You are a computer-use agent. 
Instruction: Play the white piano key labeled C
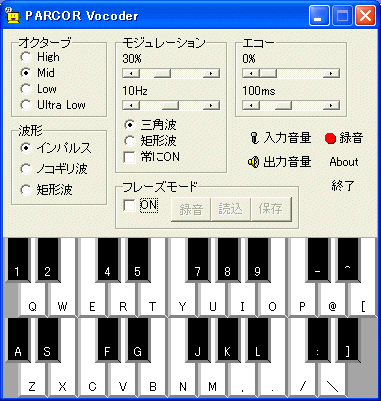point(92,380)
